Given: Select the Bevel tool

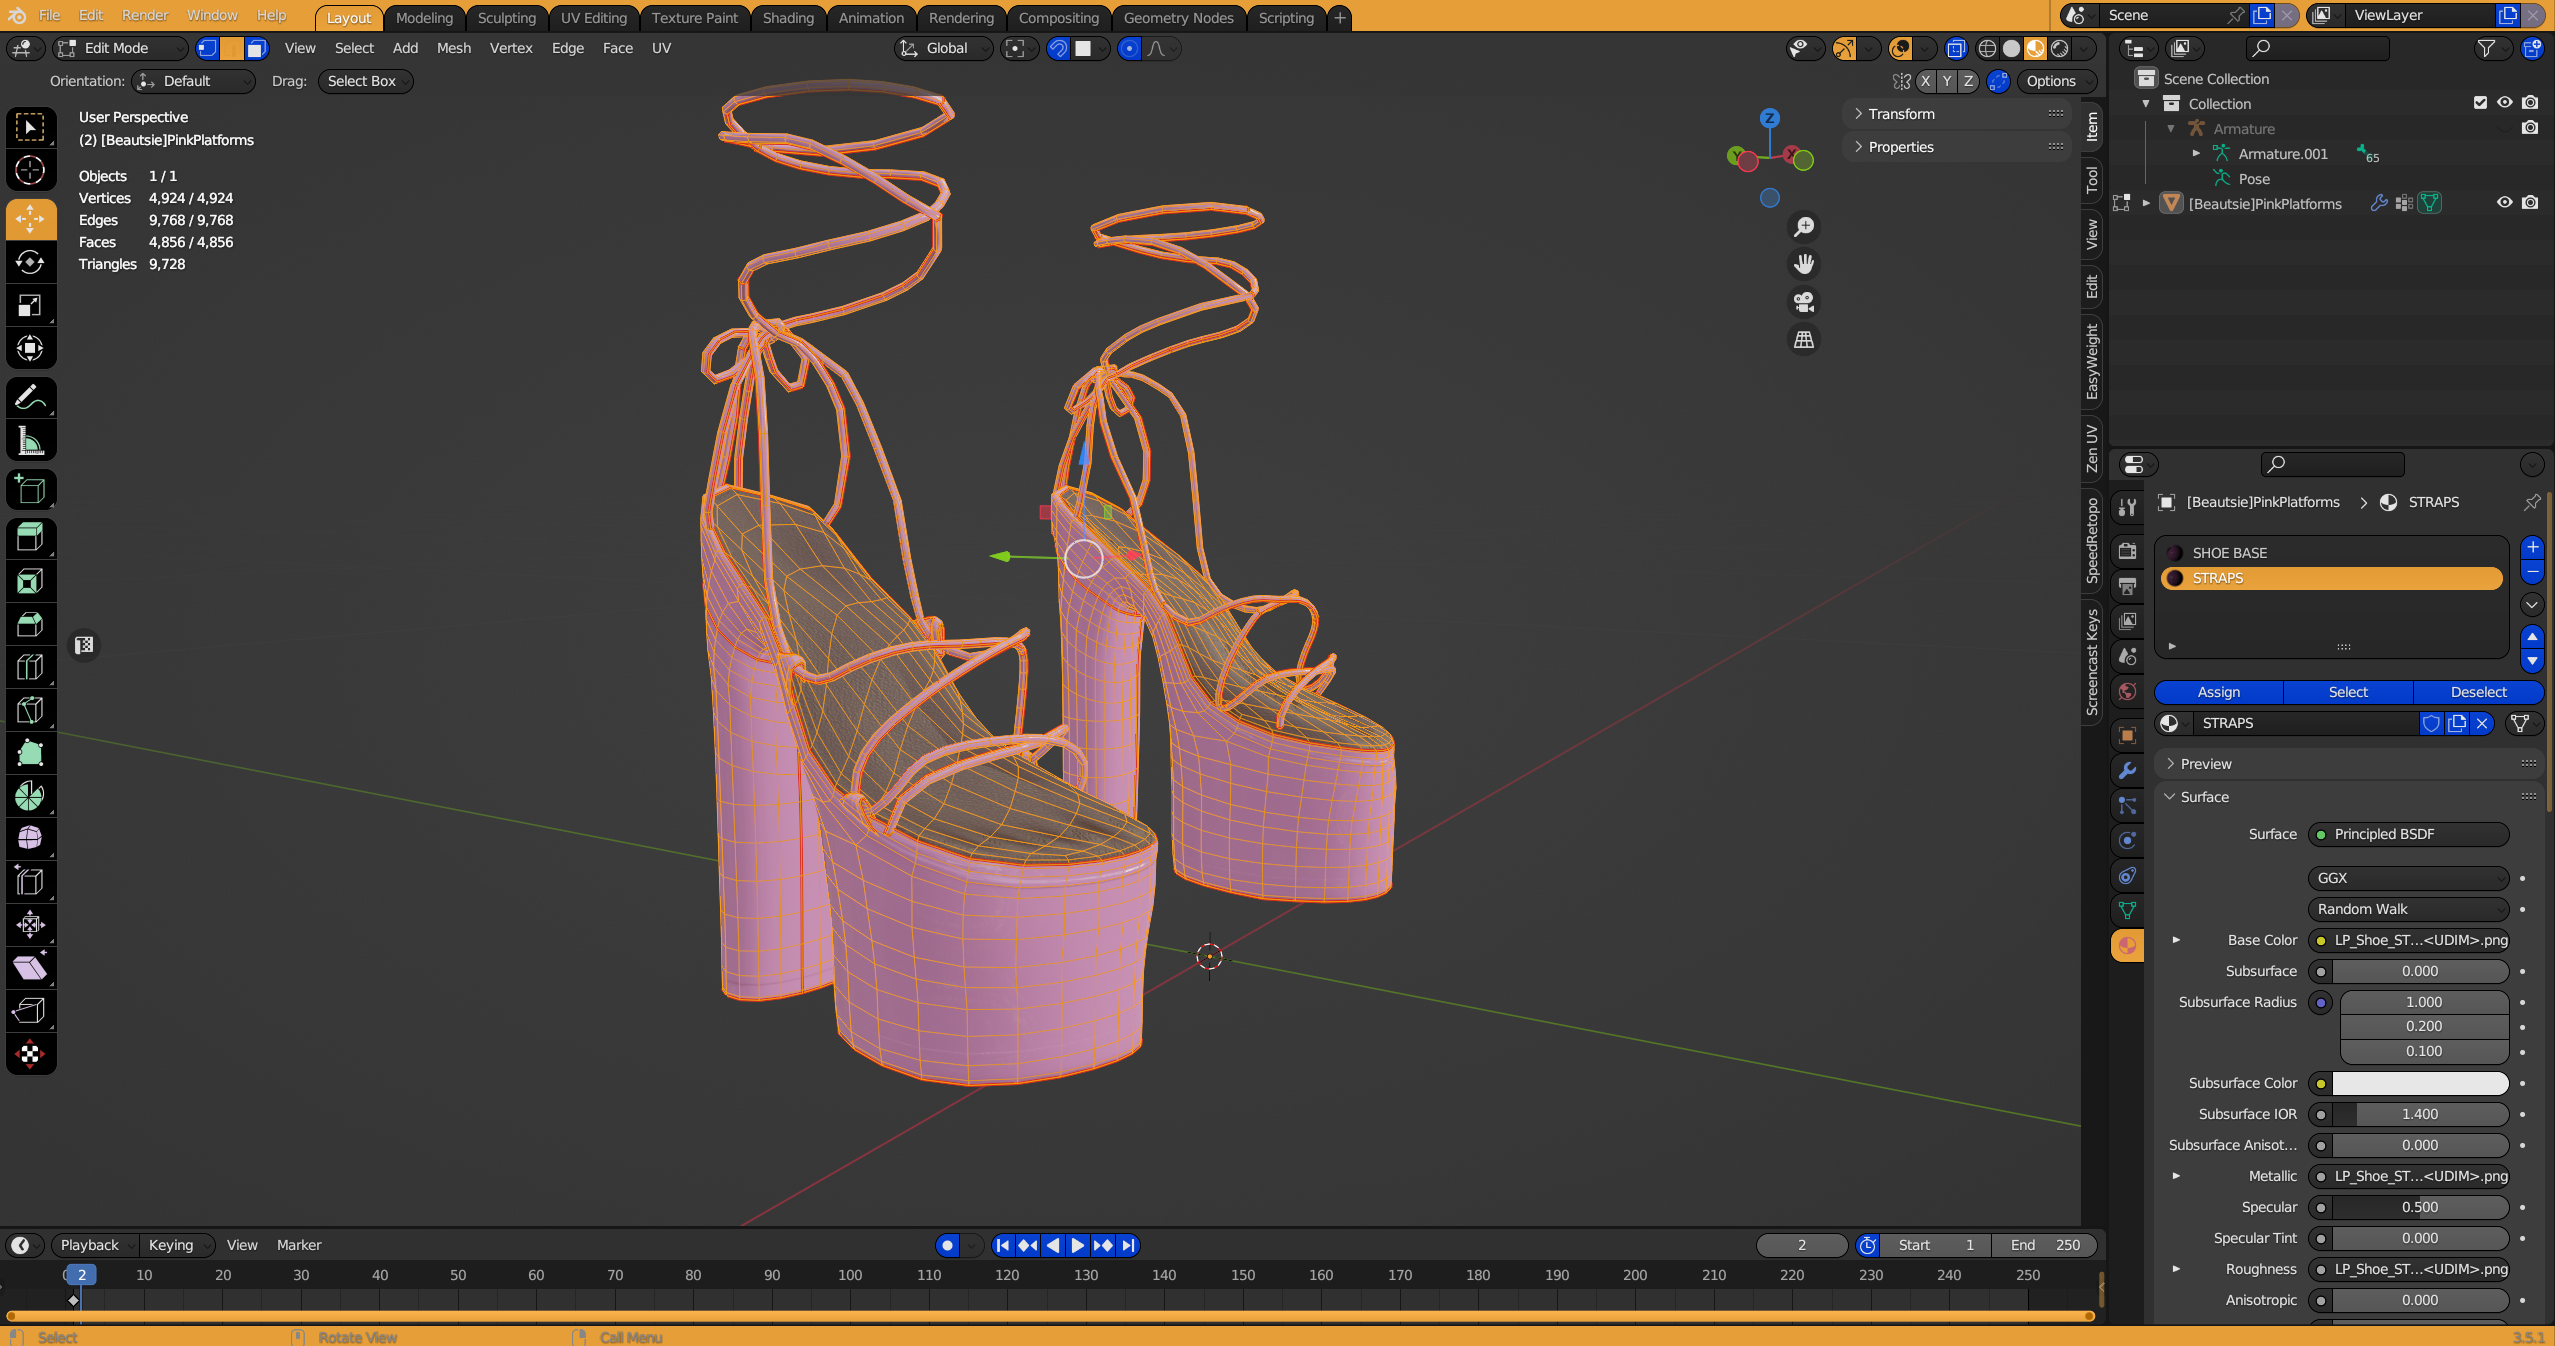Looking at the screenshot, I should (x=30, y=624).
